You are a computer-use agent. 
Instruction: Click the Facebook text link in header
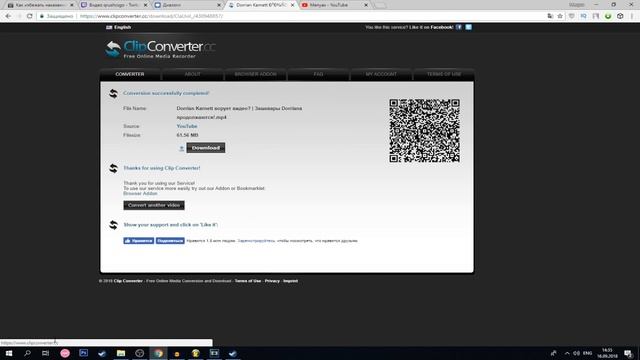click(x=442, y=27)
